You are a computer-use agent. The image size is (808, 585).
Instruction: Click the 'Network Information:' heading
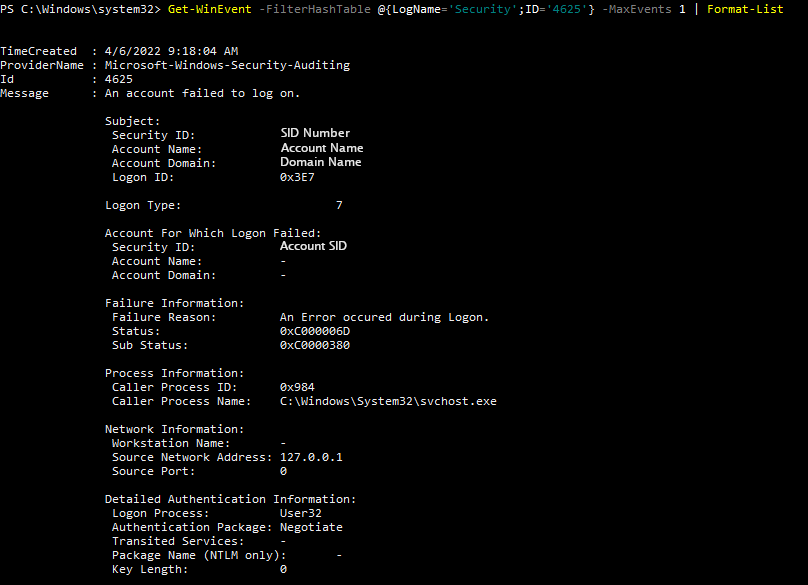[174, 429]
